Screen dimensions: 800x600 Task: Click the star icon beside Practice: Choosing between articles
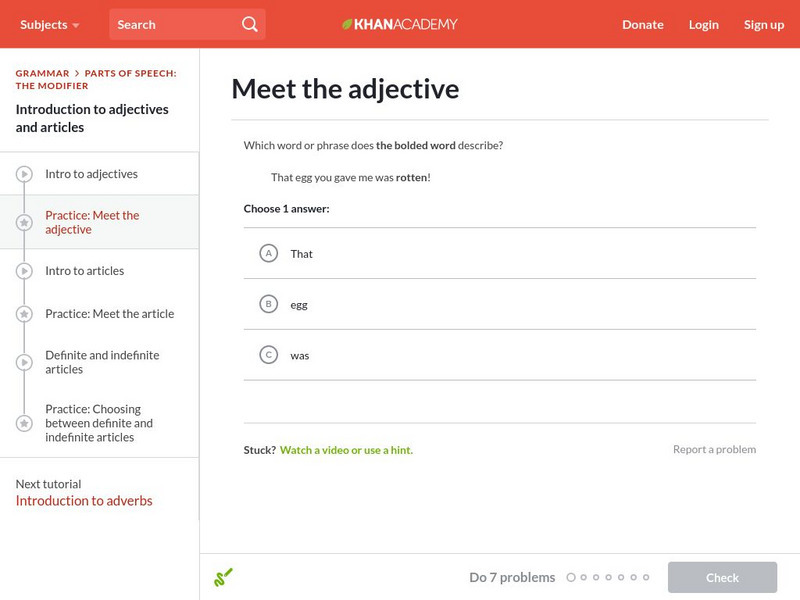23,422
